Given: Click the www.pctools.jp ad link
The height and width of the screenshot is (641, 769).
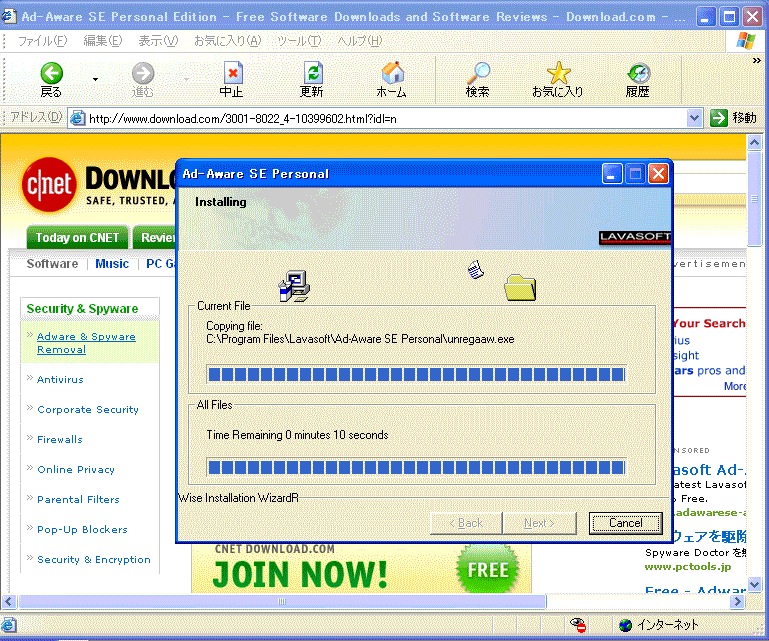Looking at the screenshot, I should tap(688, 567).
